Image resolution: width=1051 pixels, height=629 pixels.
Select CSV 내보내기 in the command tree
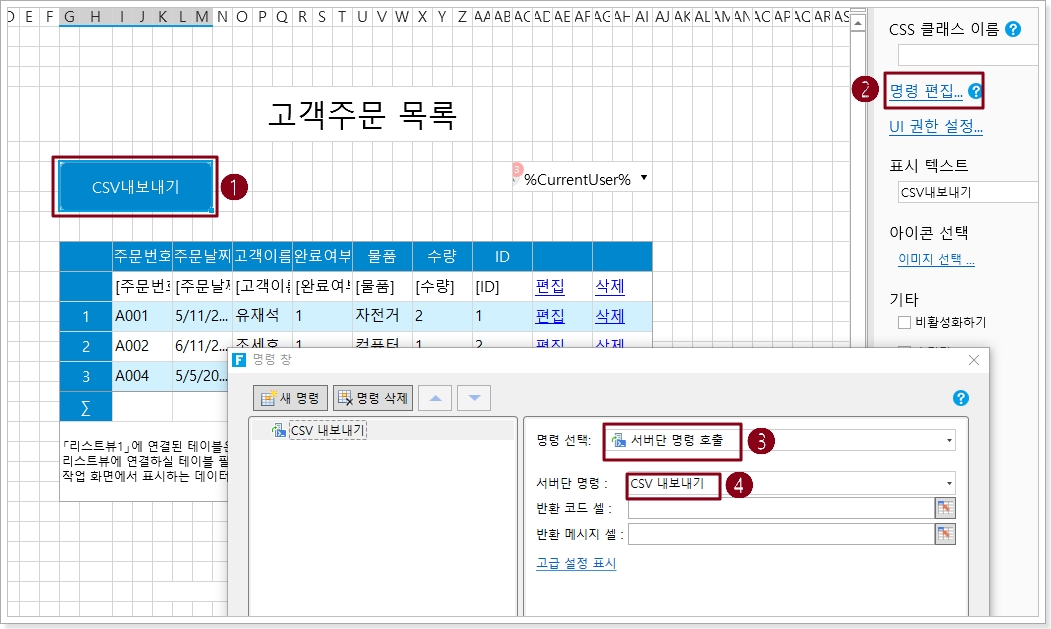pos(327,430)
